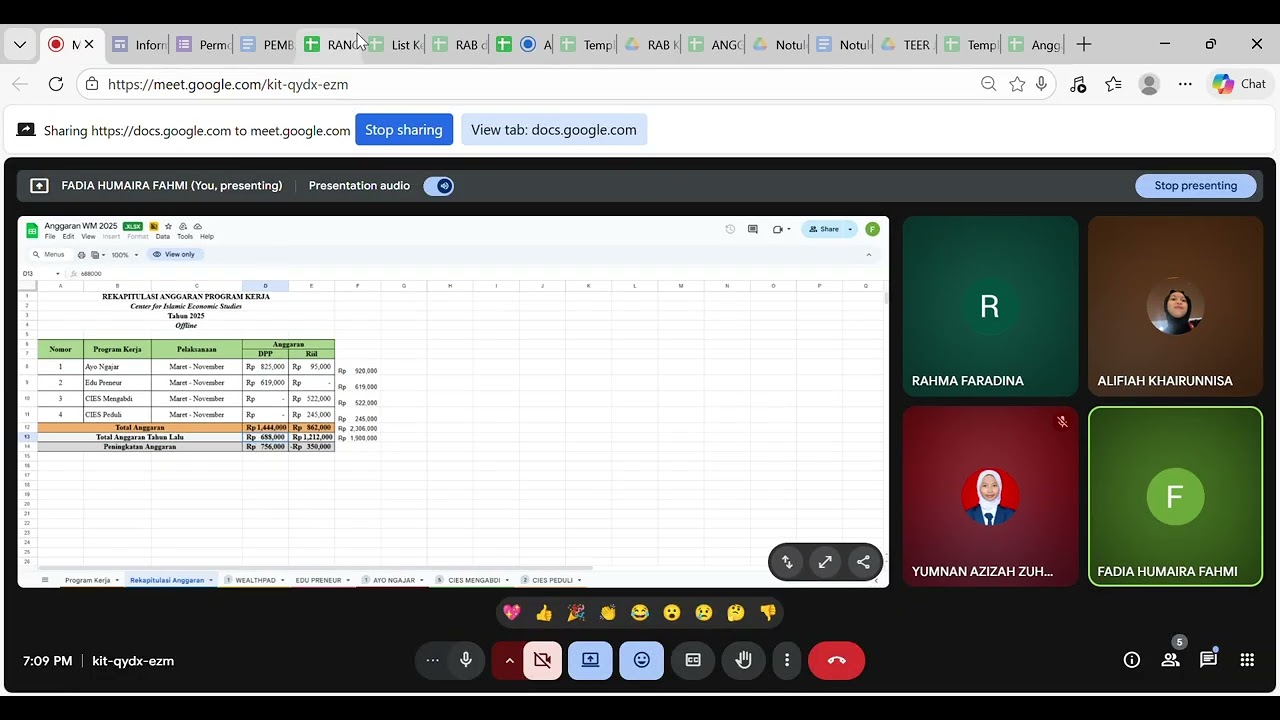Click the present screen button
Screen dimensions: 1280x720
click(x=590, y=660)
